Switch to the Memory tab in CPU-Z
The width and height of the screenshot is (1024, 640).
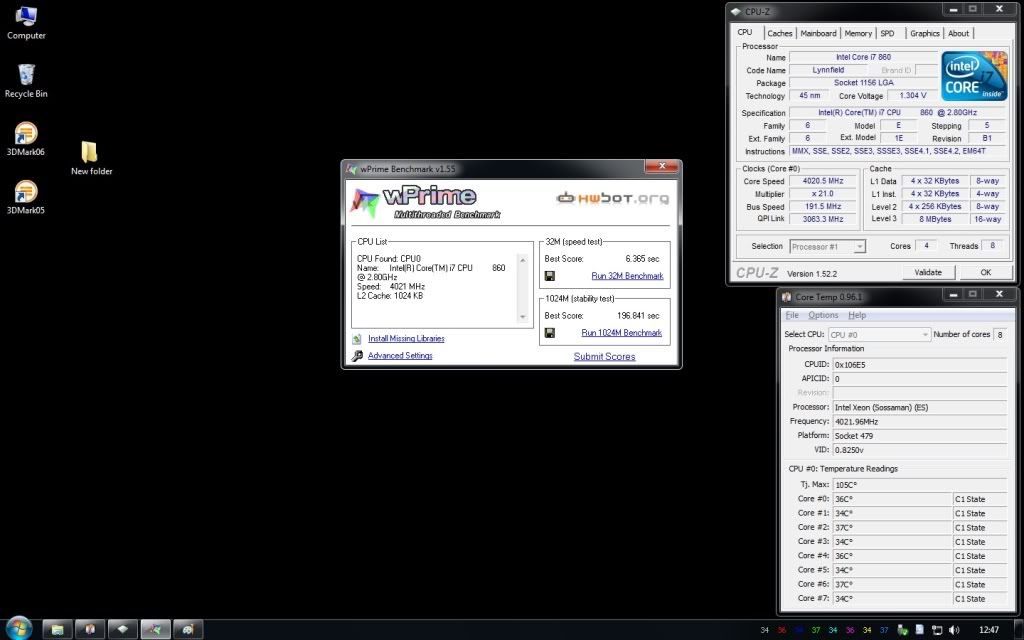pyautogui.click(x=858, y=33)
